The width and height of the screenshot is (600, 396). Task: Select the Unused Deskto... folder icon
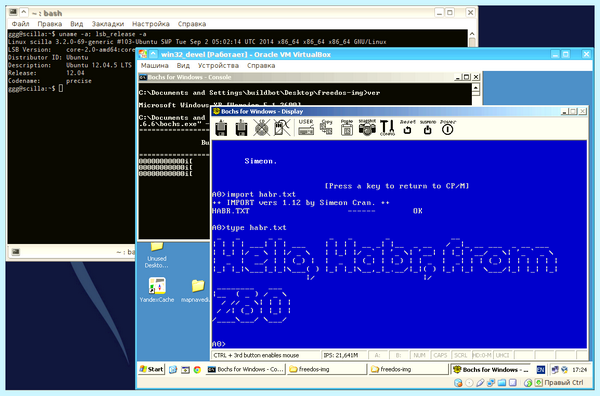point(157,255)
